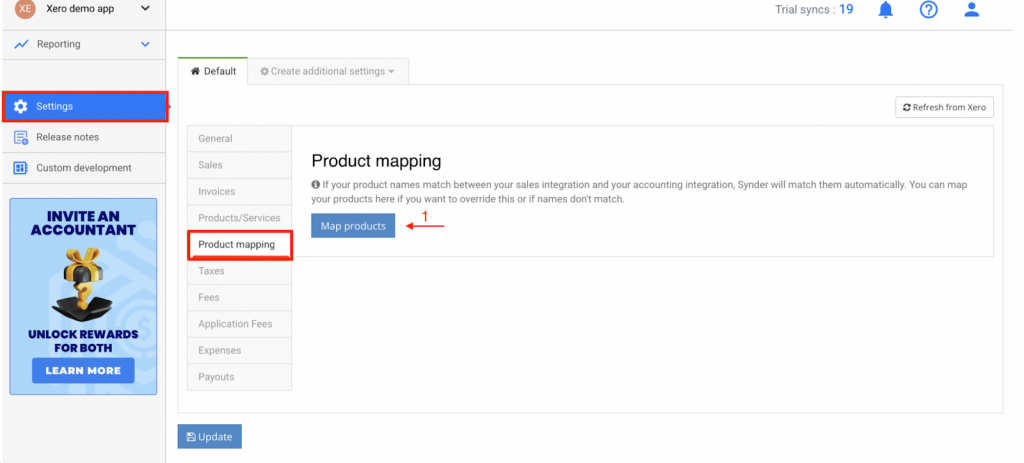Image resolution: width=1024 pixels, height=463 pixels.
Task: Click the Reporting chart icon
Action: [x=21, y=44]
